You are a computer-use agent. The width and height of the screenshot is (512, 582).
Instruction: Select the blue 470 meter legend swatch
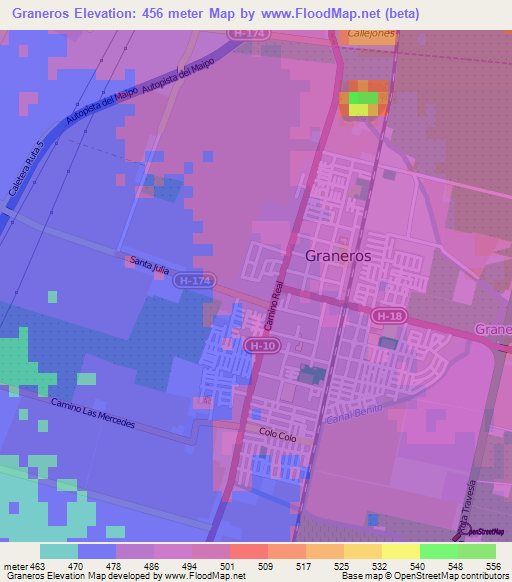97,552
